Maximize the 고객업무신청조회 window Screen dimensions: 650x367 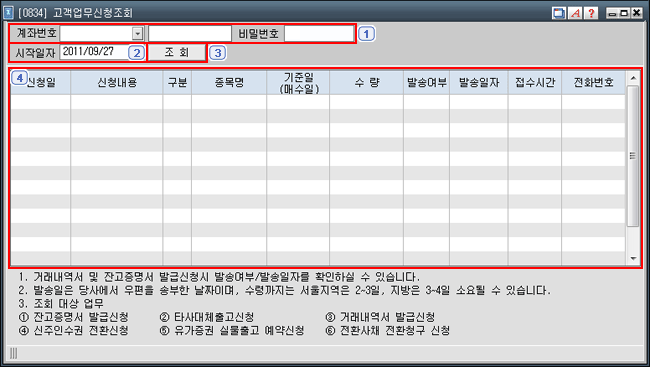(x=624, y=13)
